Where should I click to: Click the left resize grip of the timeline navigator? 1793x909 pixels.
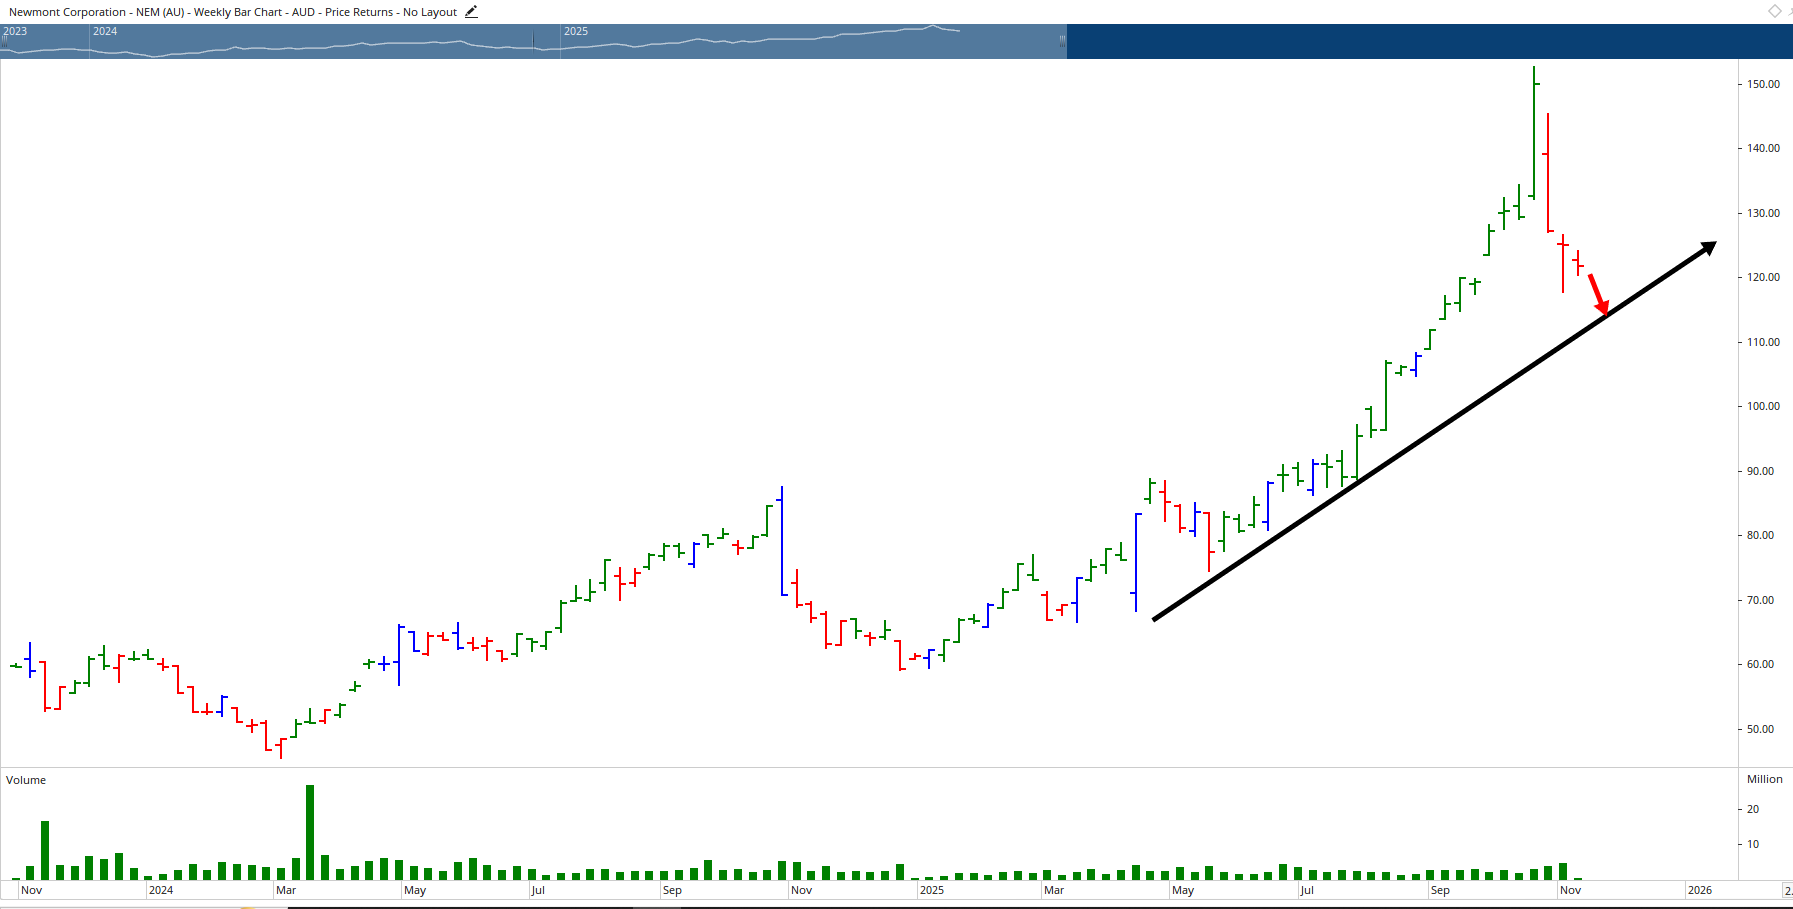click(x=4, y=42)
